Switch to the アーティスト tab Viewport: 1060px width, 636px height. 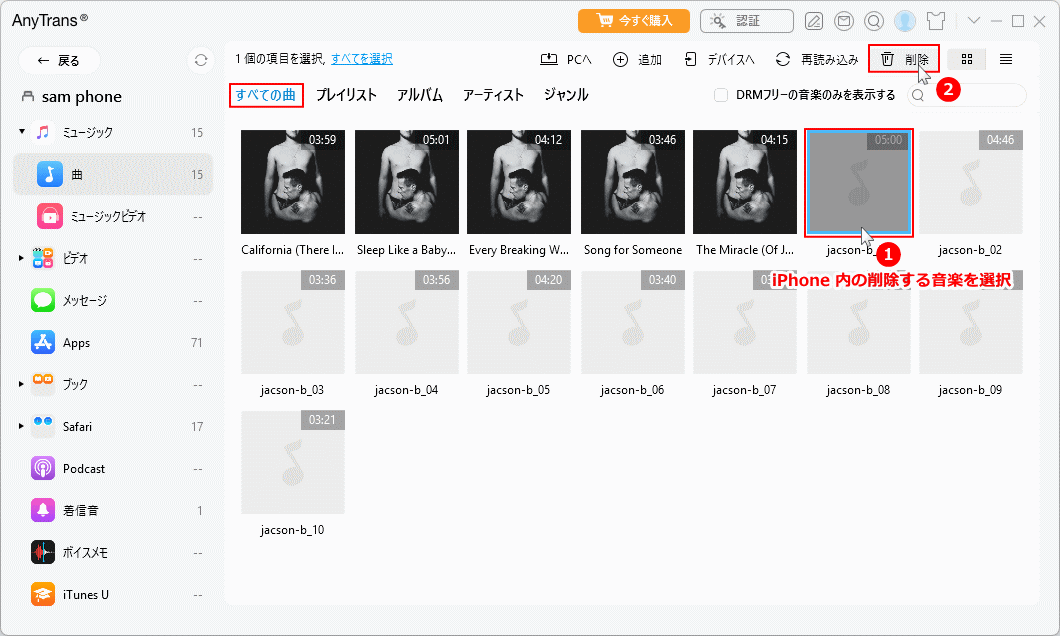point(493,95)
